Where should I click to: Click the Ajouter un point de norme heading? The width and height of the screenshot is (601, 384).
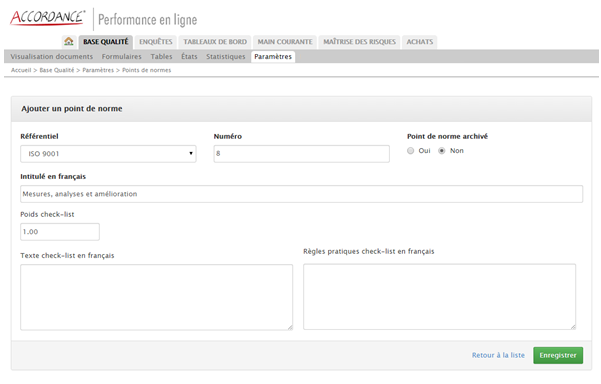[x=72, y=109]
